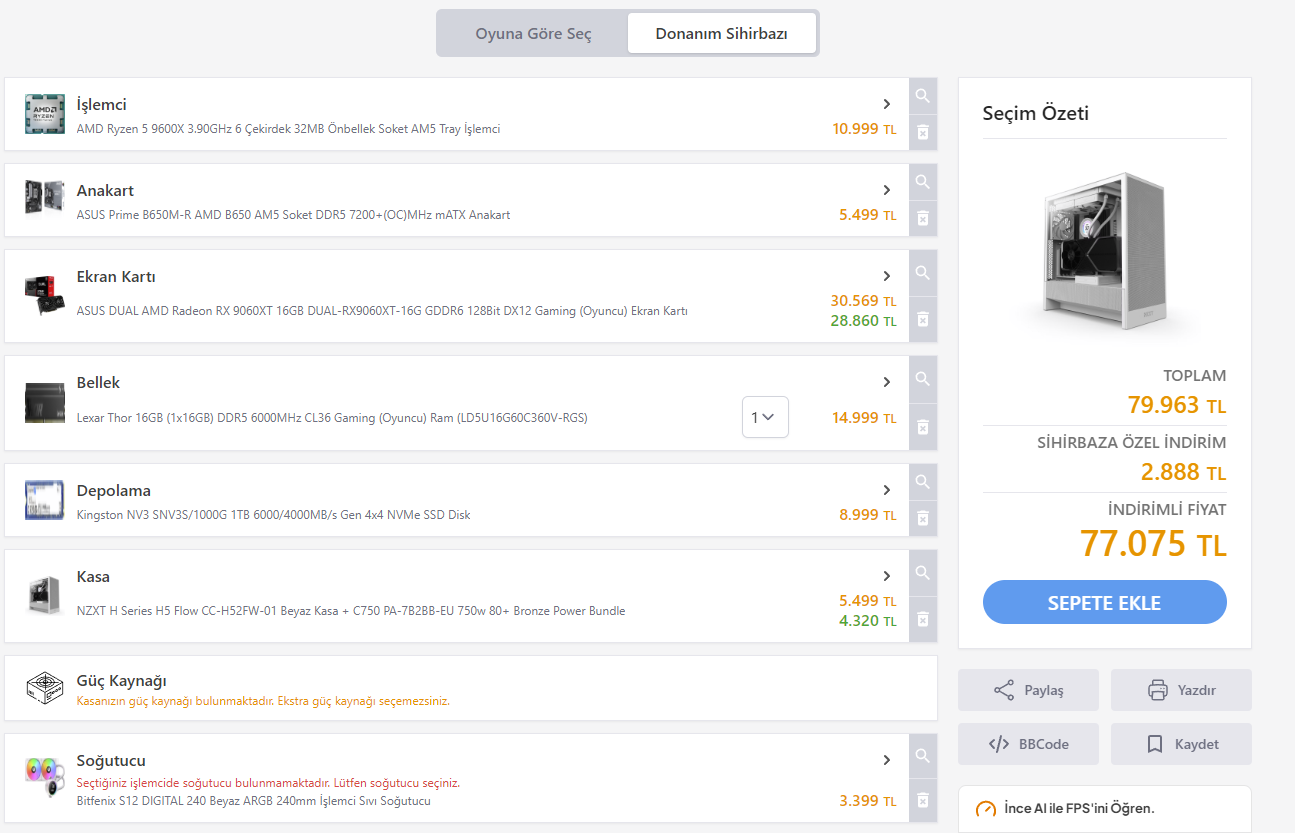
Task: Click the İşlemci price 10.999 TL
Action: 865,129
